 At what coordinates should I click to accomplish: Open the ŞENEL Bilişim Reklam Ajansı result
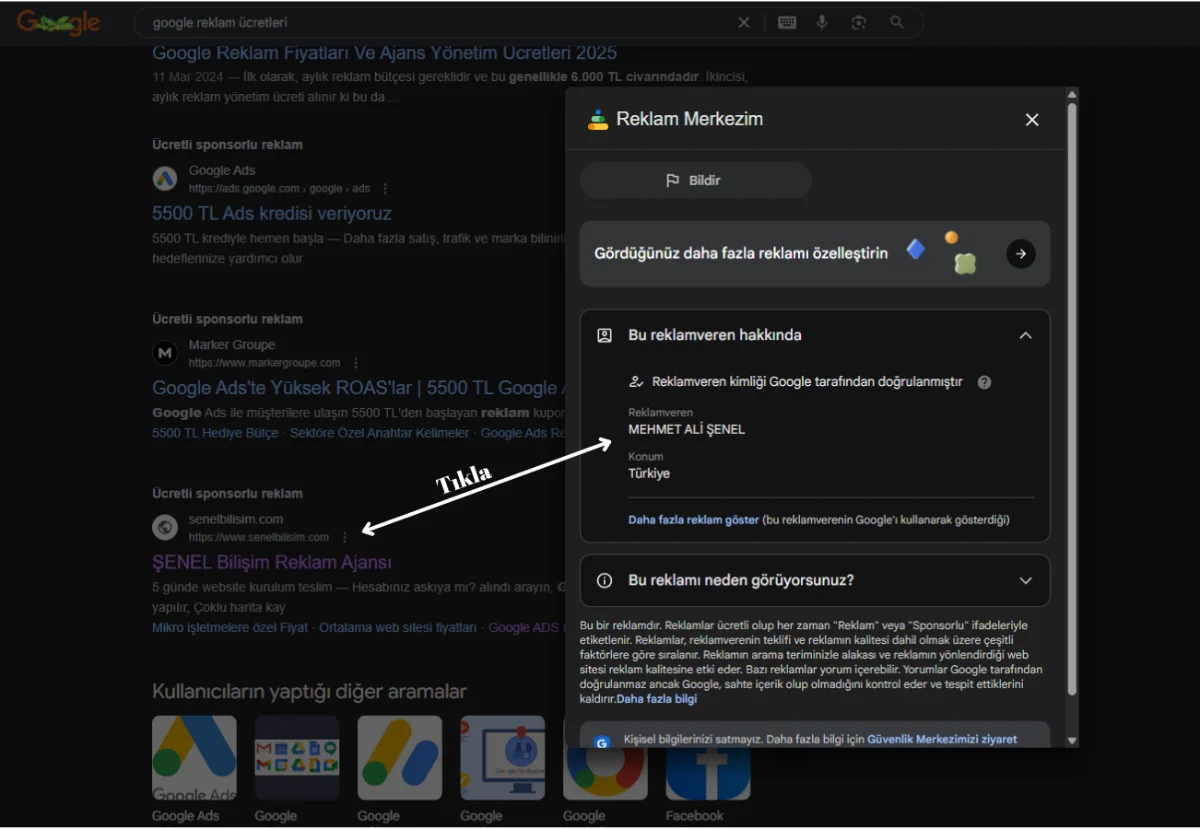click(x=271, y=562)
